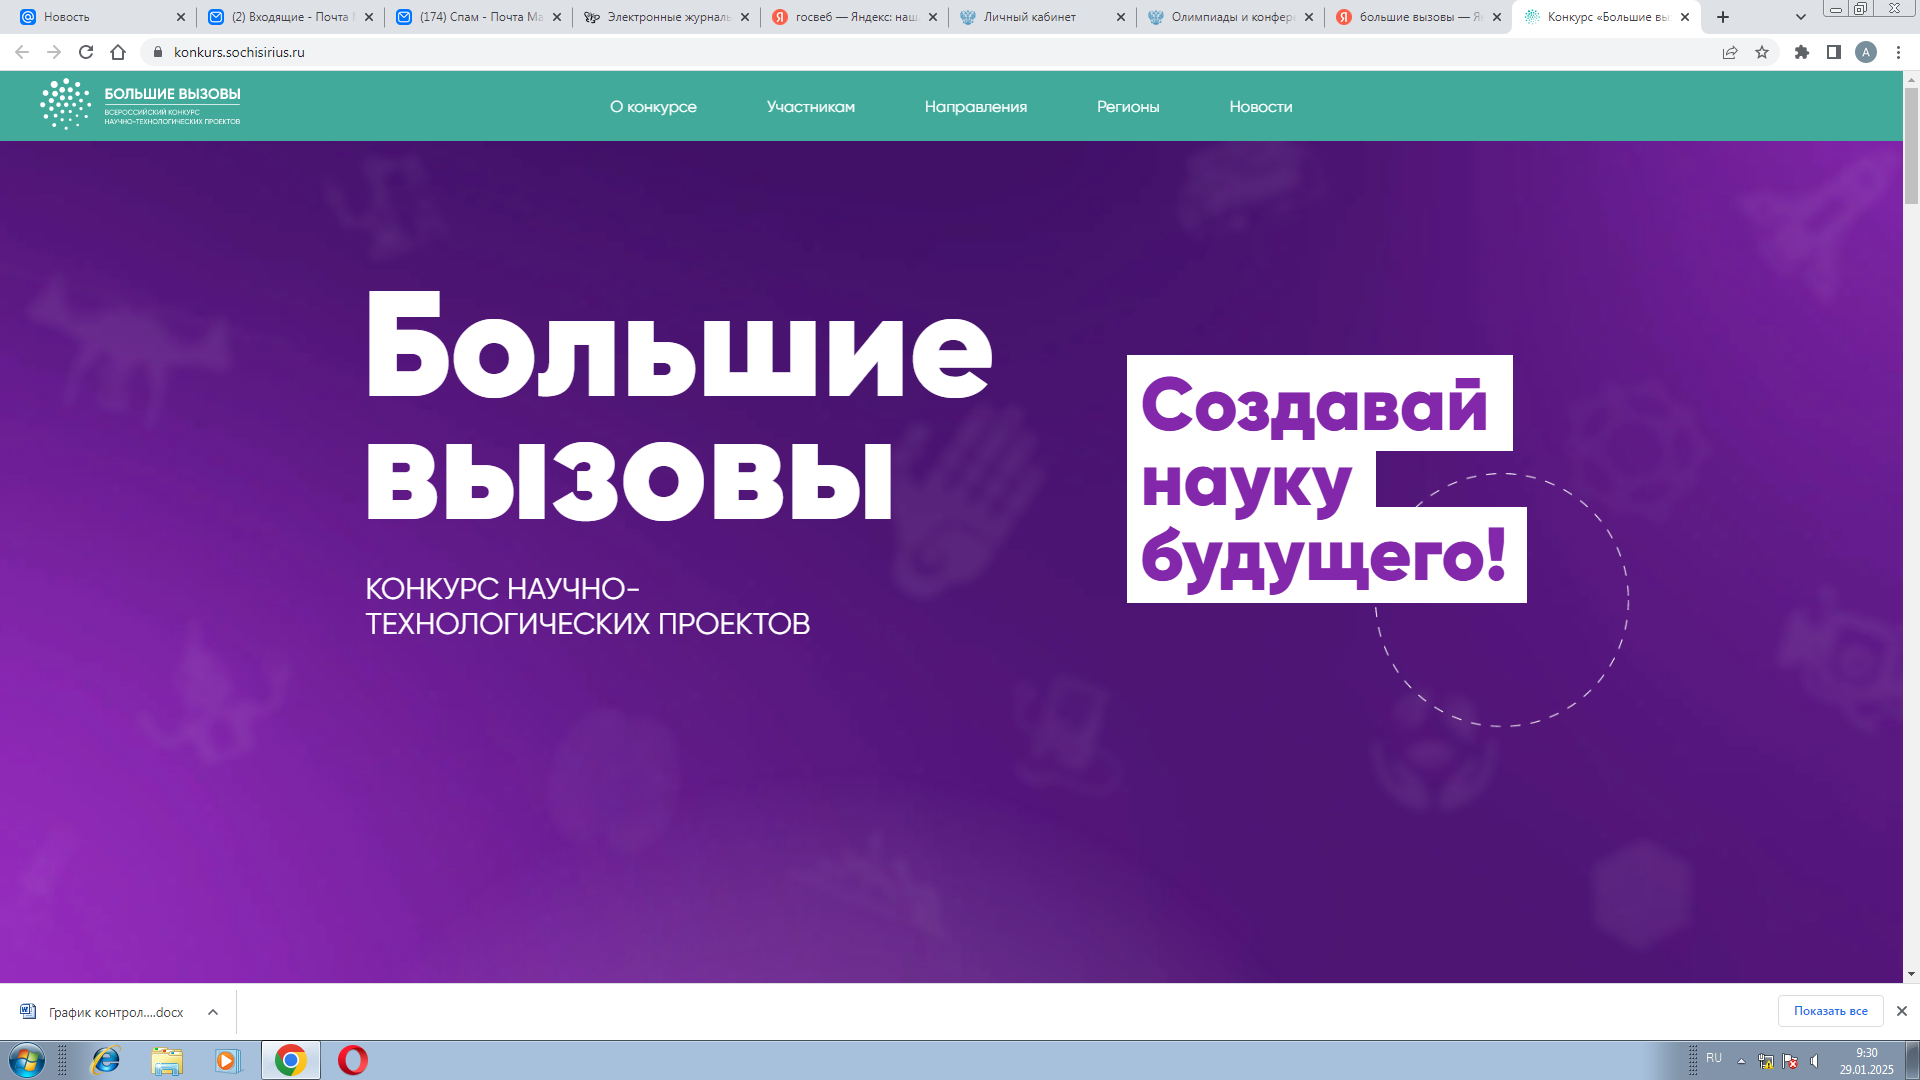Click the browser forward arrow
Screen dimensions: 1920x1080
tap(54, 52)
